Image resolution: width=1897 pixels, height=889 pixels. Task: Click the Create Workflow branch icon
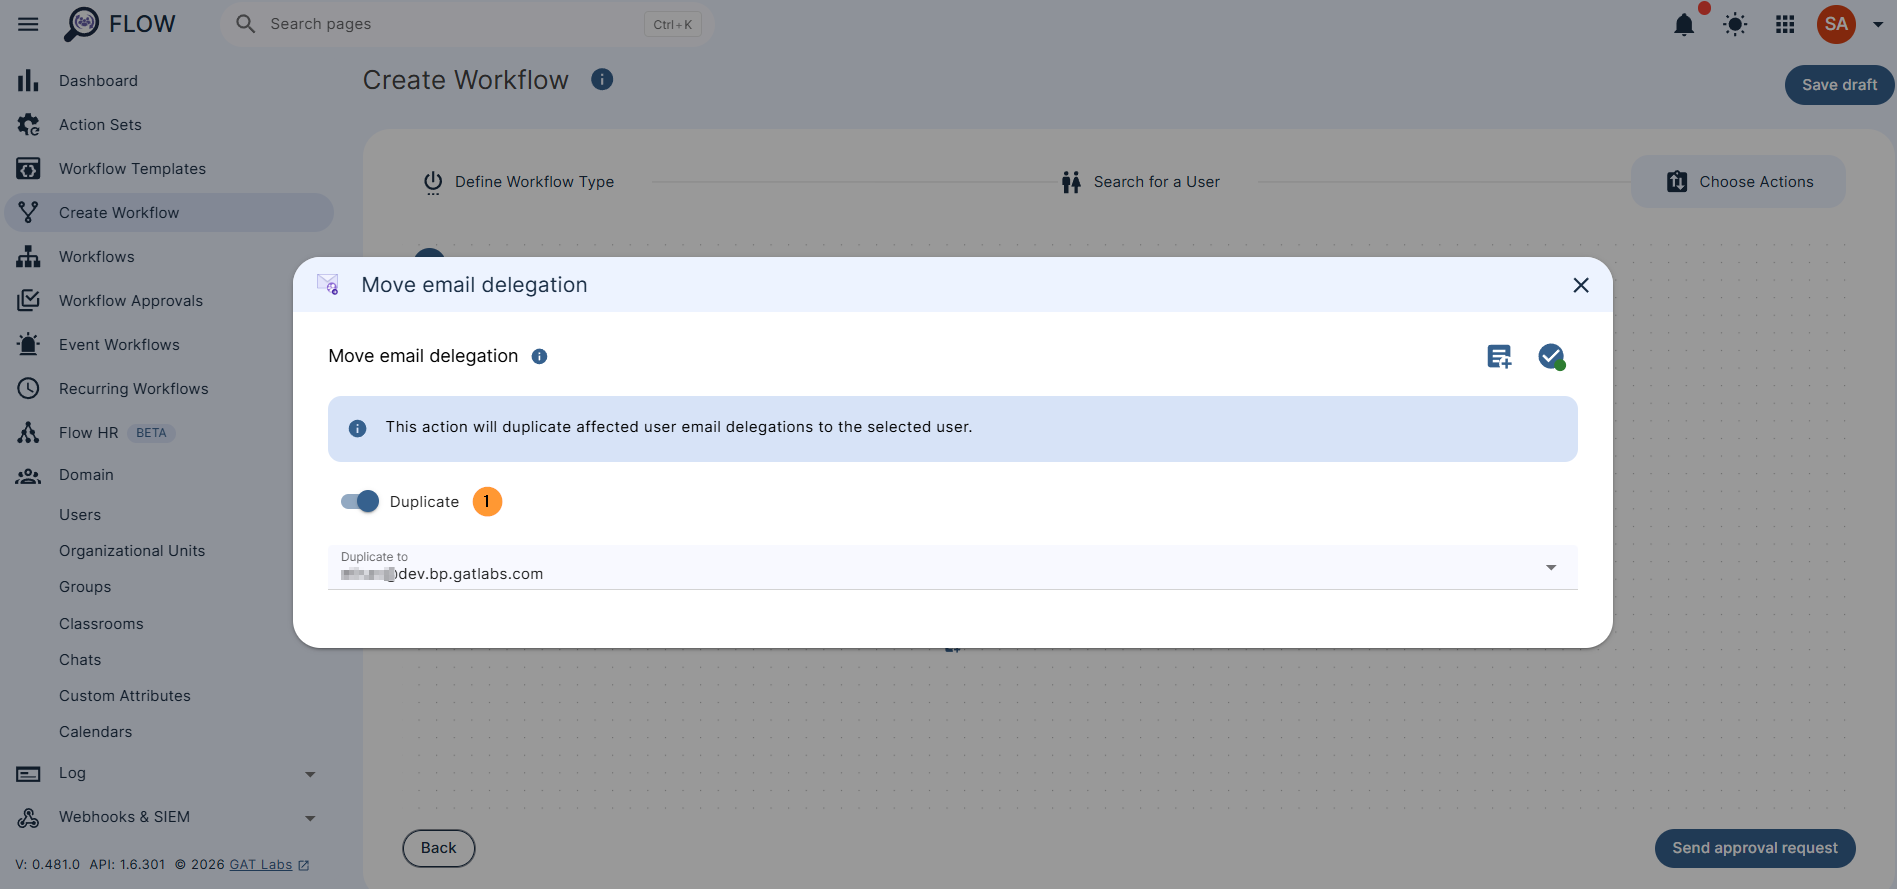tap(28, 213)
